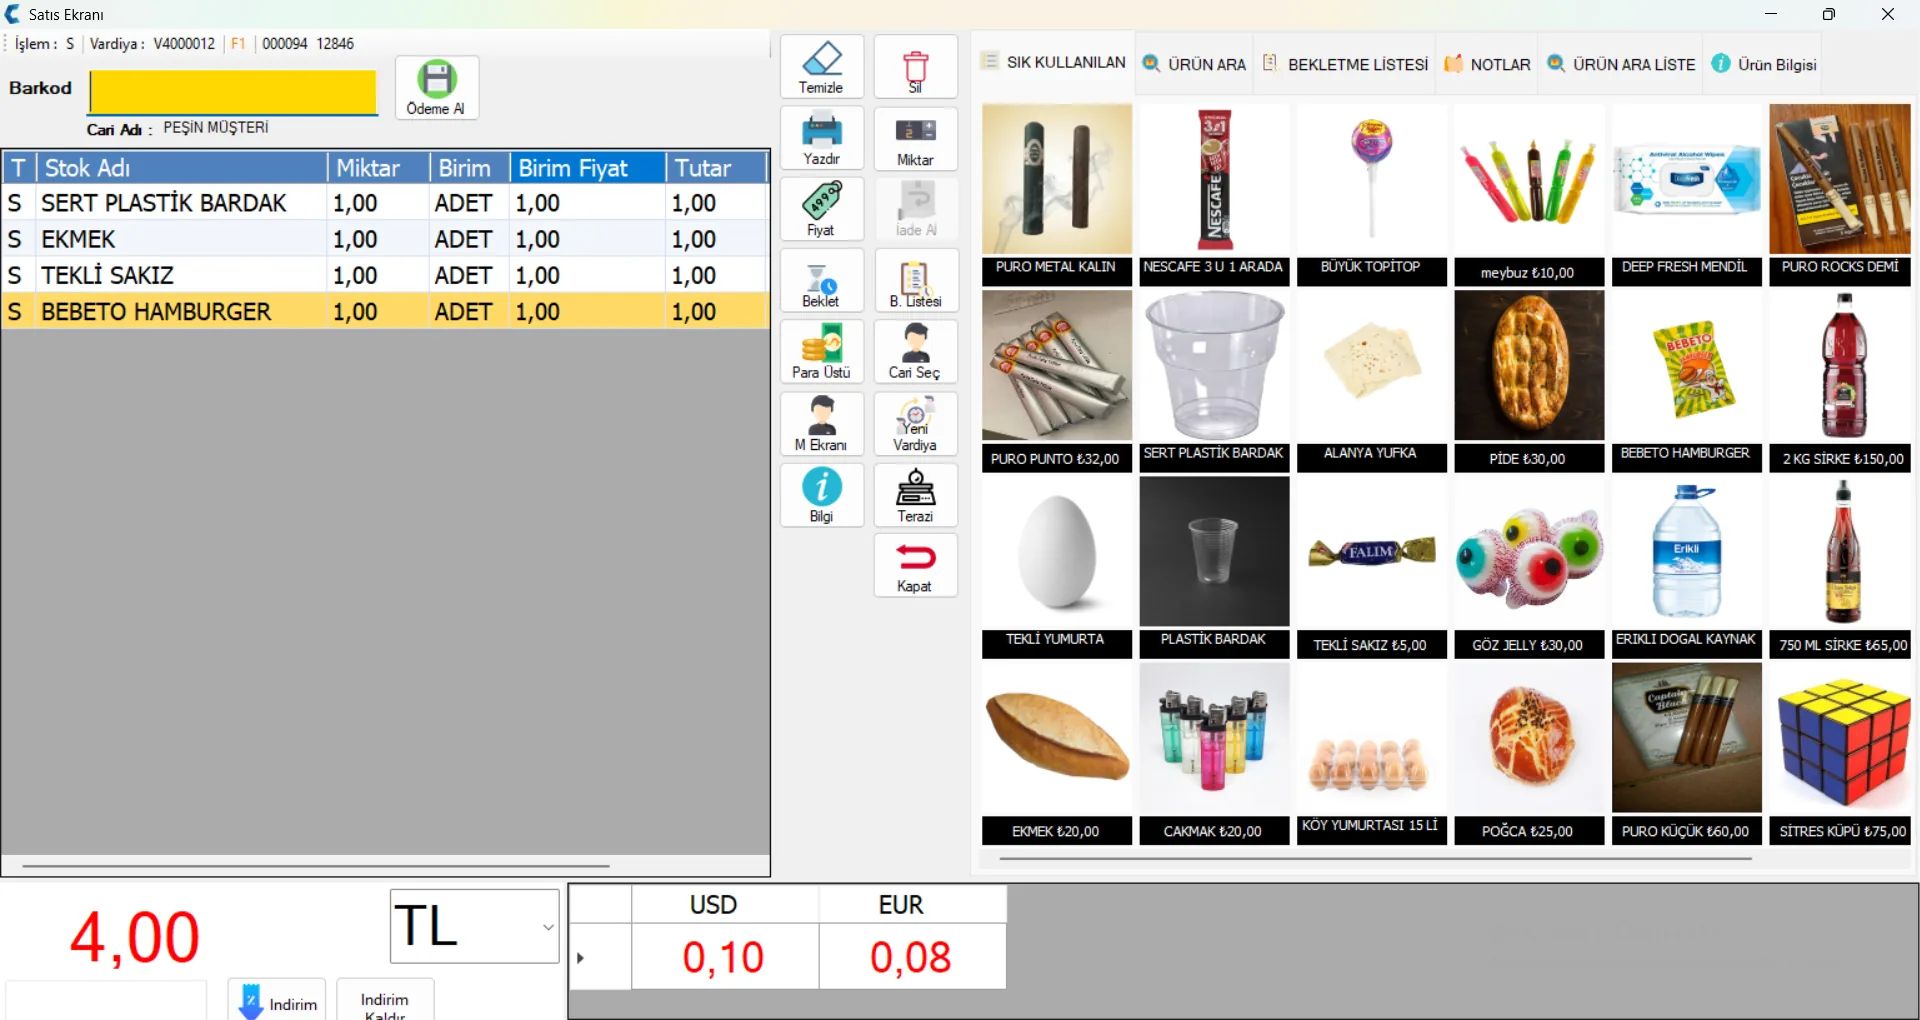Click the Temizle eraser icon
1920x1020 pixels.
coord(821,67)
